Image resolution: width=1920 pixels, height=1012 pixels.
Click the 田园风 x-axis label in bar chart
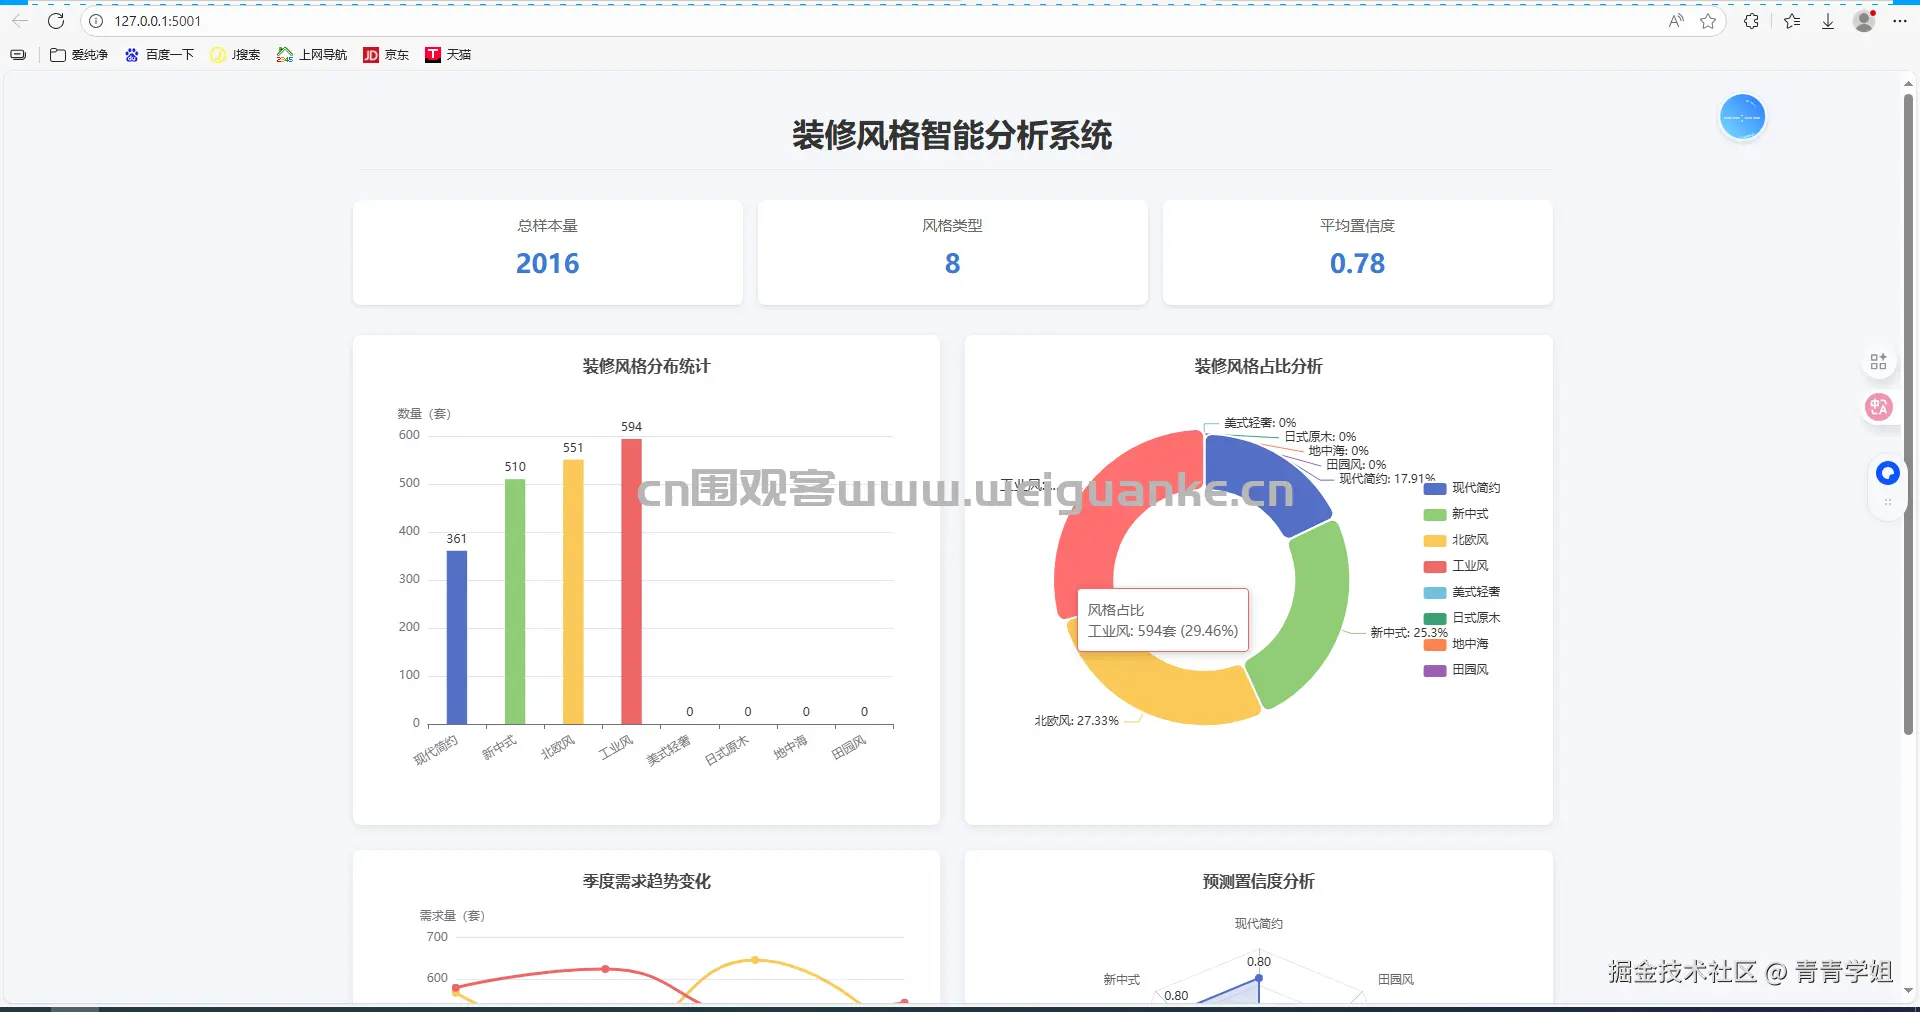click(x=849, y=748)
